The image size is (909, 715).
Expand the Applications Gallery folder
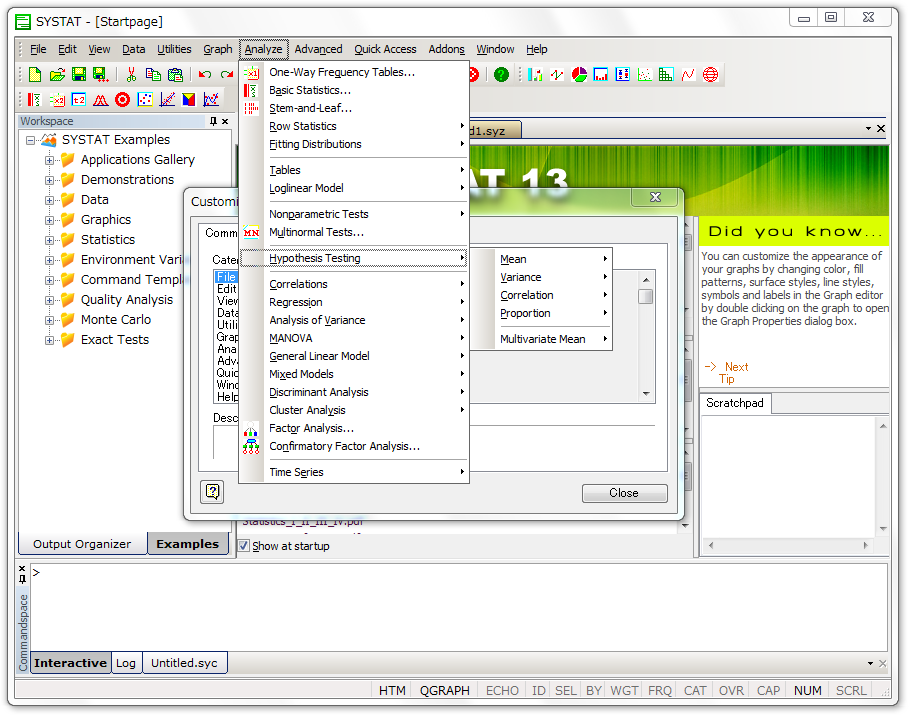(49, 160)
